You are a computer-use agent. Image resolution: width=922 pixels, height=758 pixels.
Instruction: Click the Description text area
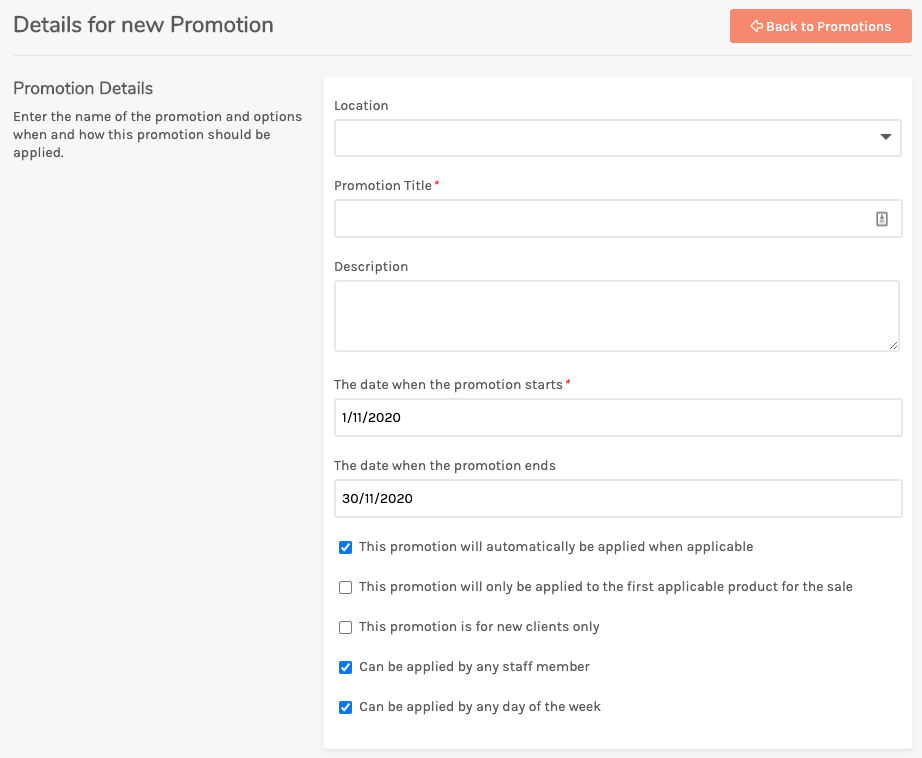tap(616, 316)
